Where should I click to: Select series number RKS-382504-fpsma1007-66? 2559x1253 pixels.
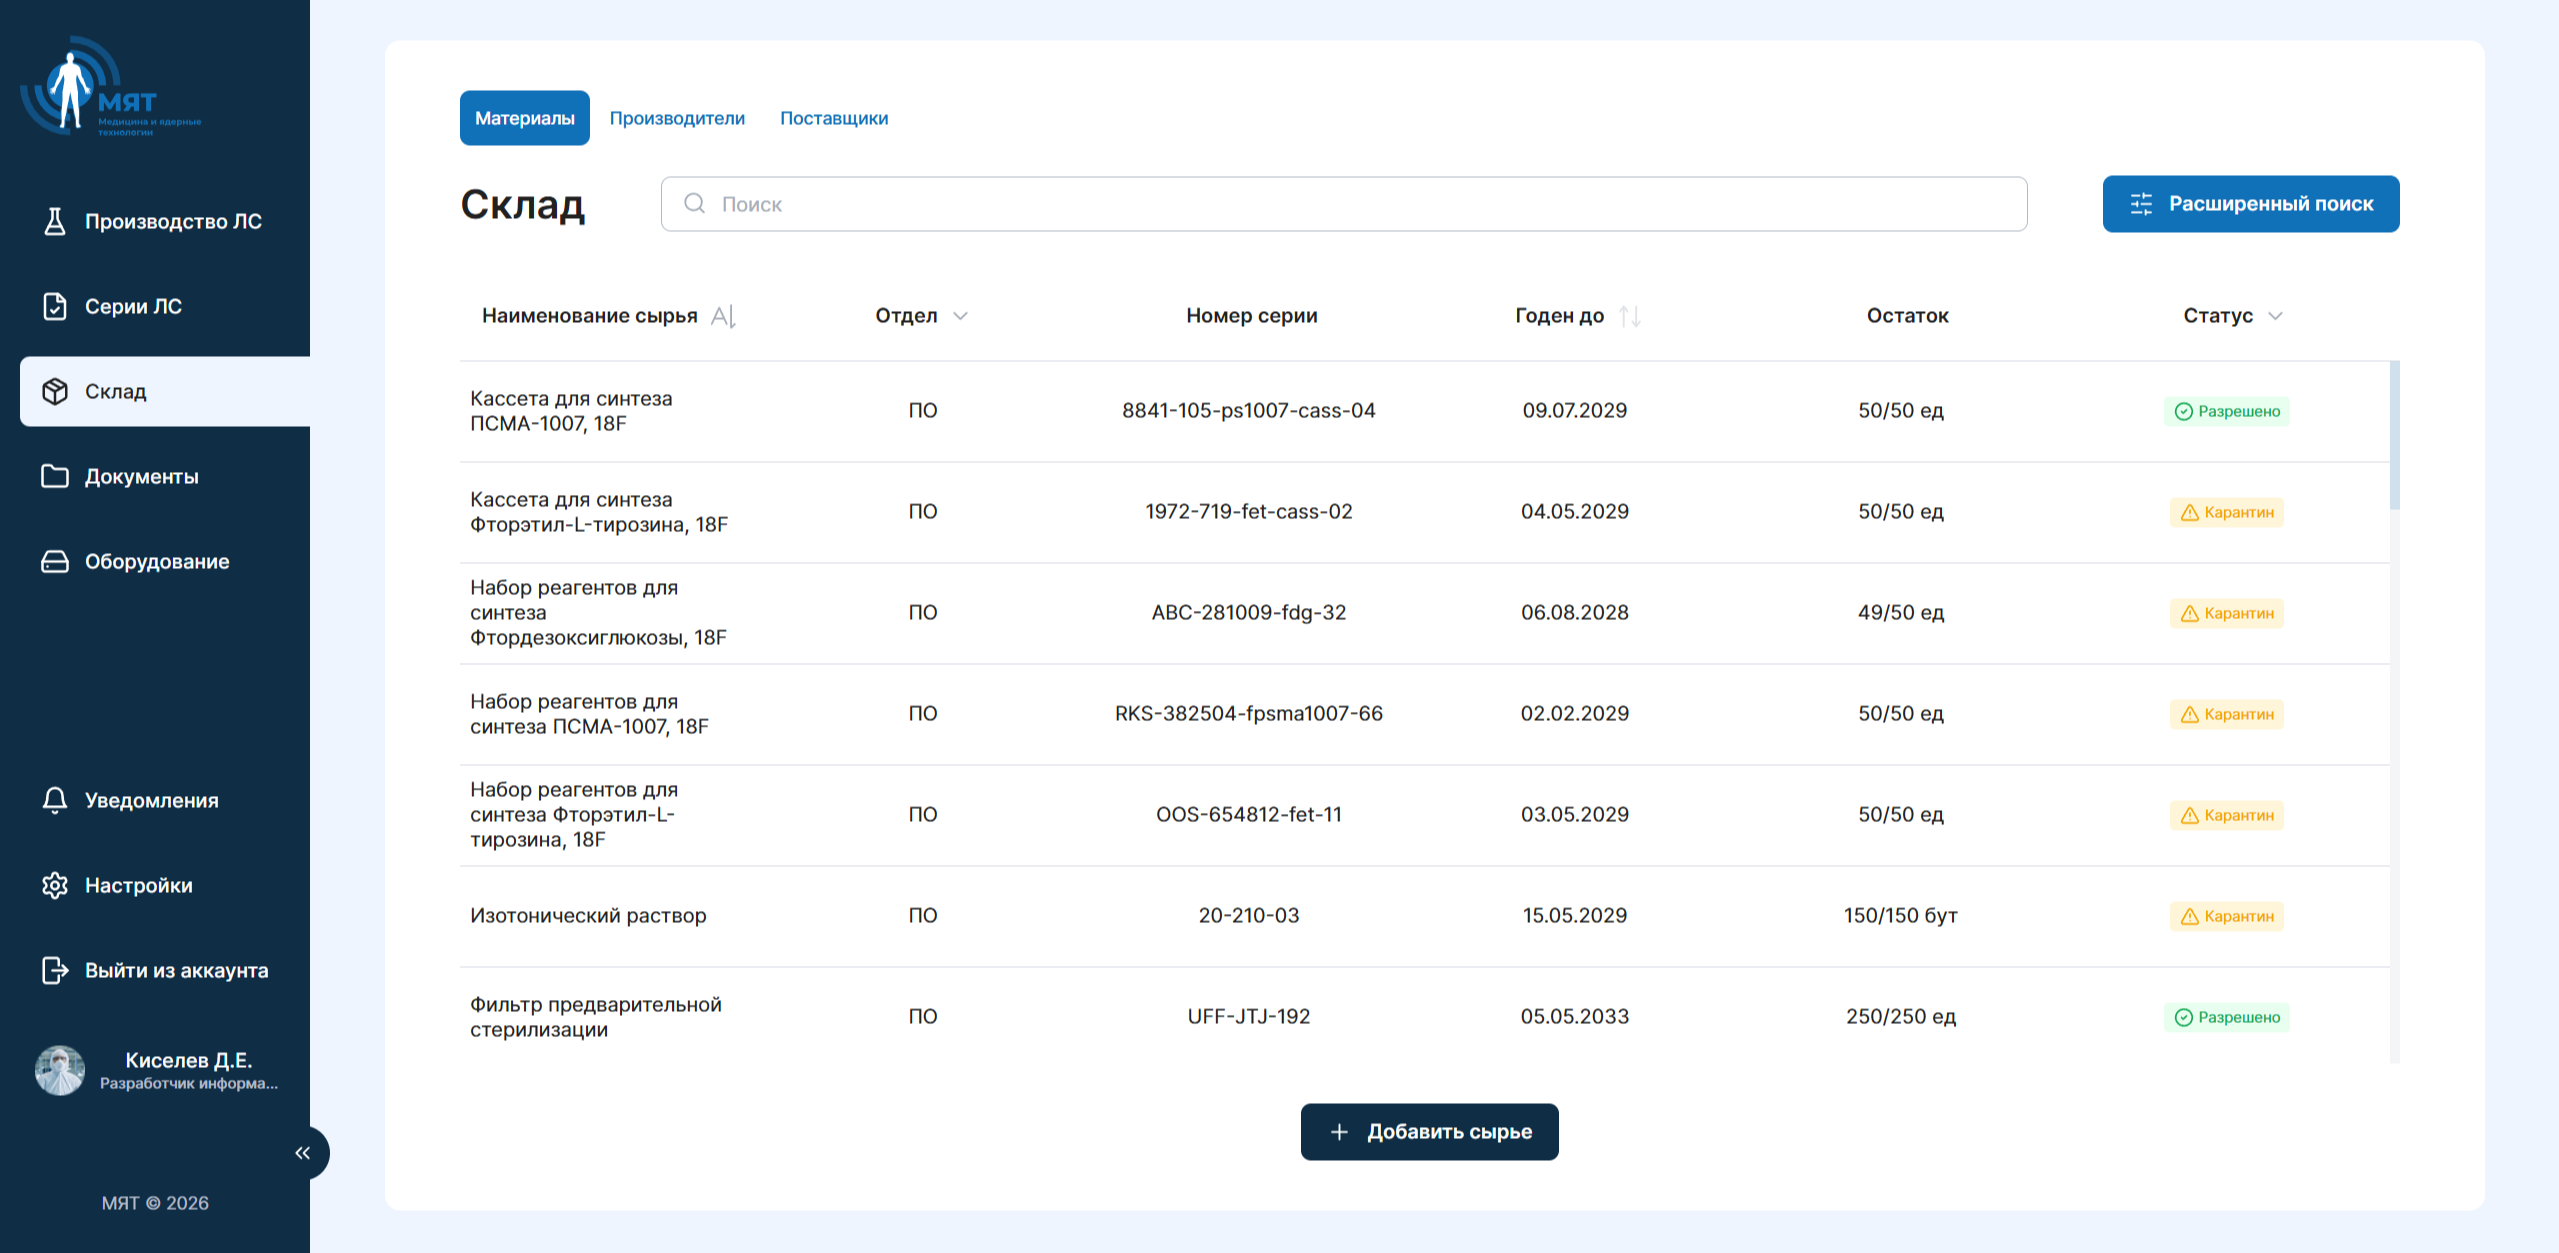click(1249, 713)
